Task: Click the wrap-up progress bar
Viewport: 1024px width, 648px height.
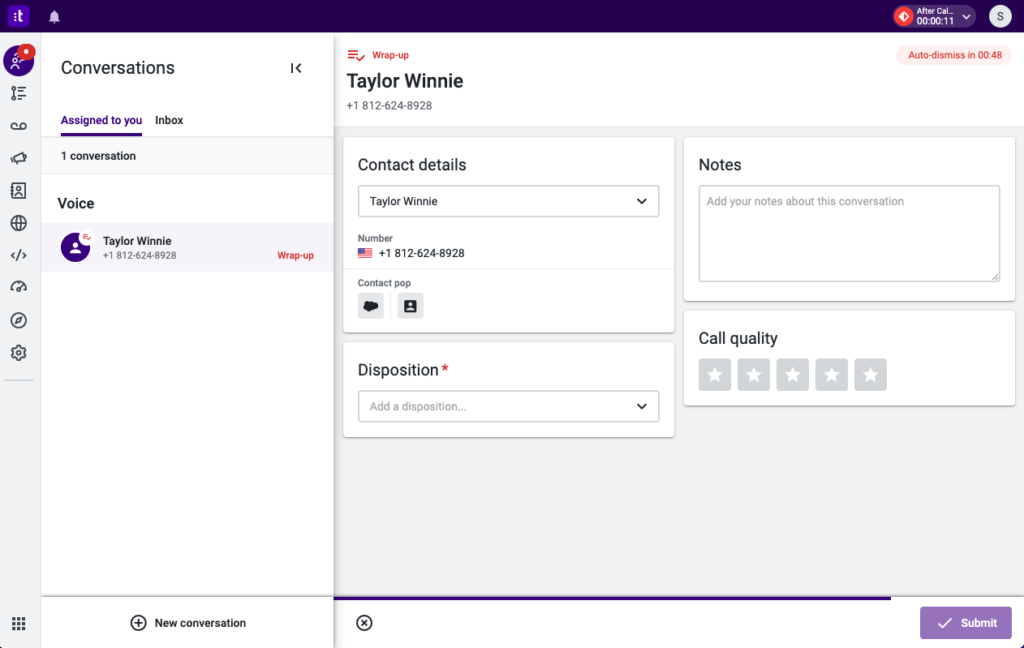Action: (613, 598)
